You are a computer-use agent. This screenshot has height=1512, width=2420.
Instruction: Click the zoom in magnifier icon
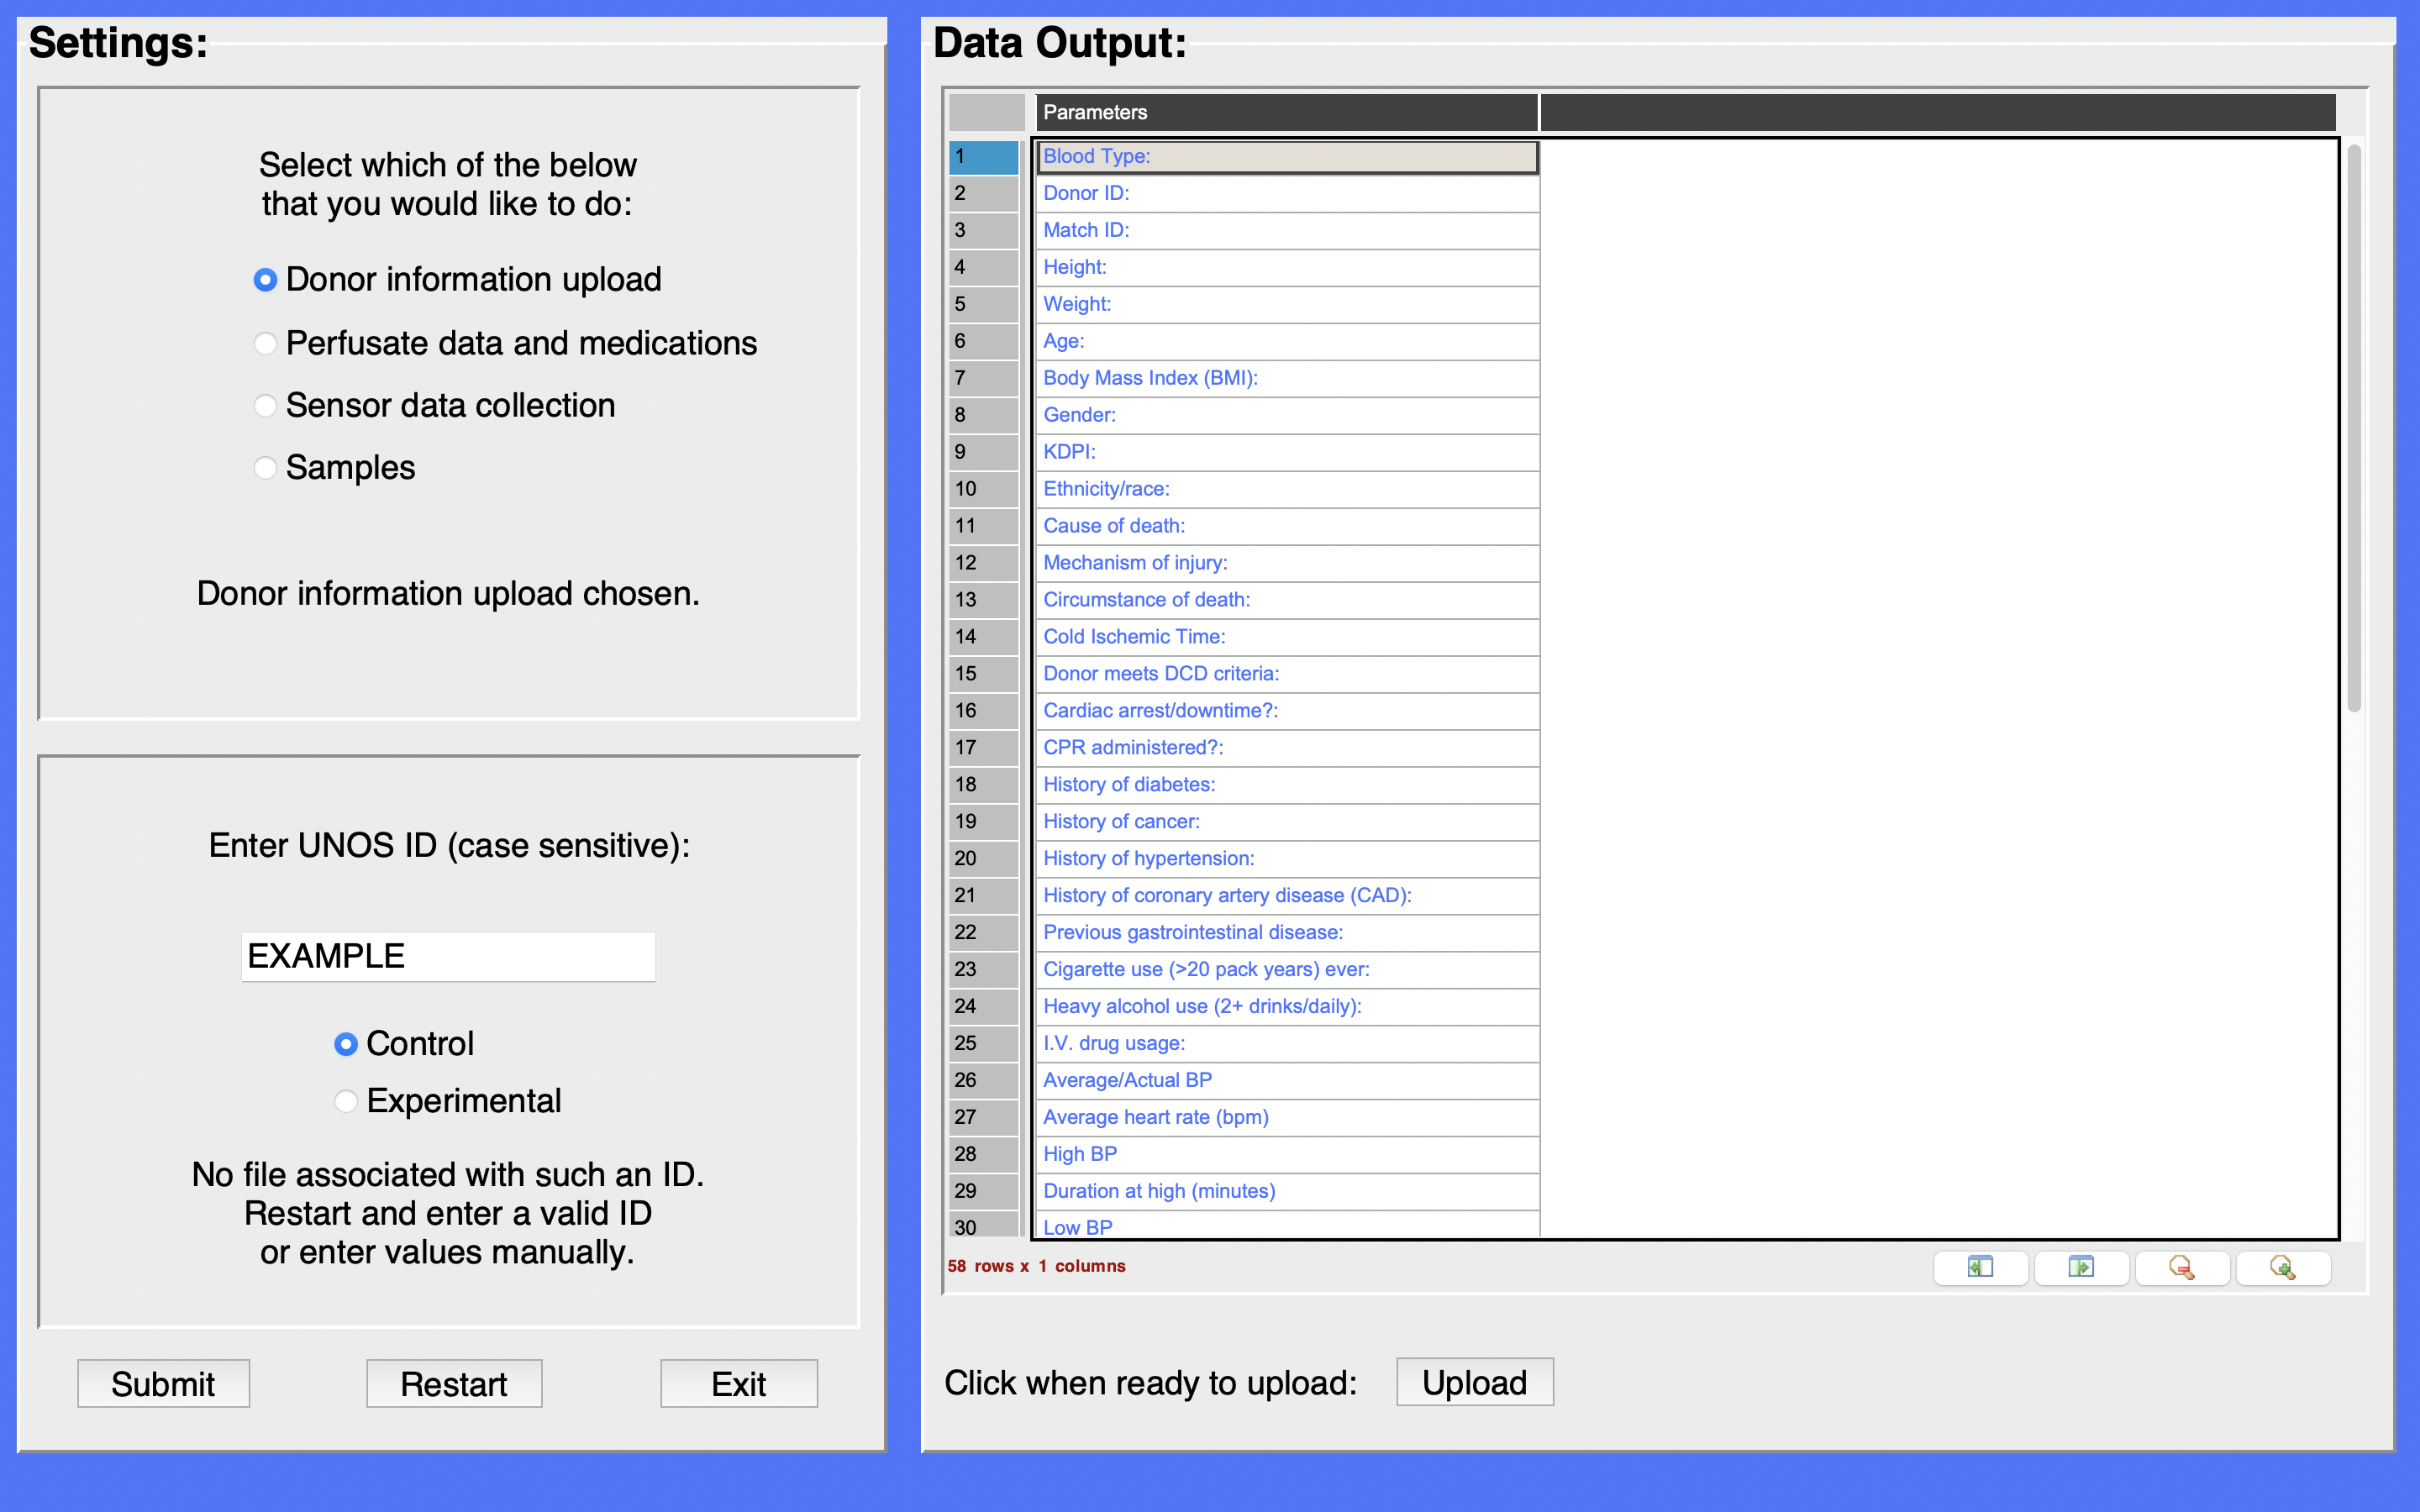(2283, 1267)
